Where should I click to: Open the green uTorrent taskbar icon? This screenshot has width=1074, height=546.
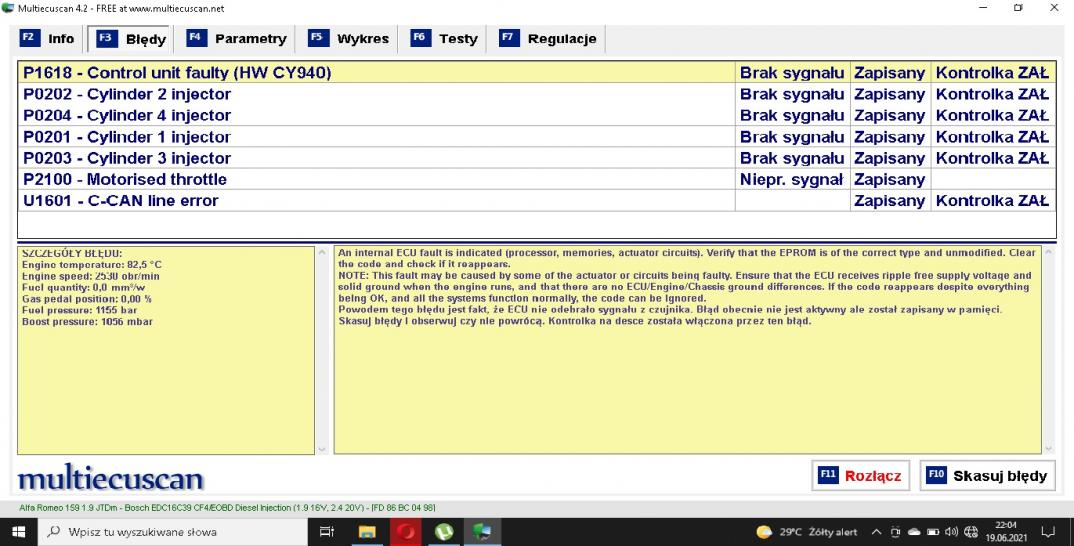coord(444,531)
